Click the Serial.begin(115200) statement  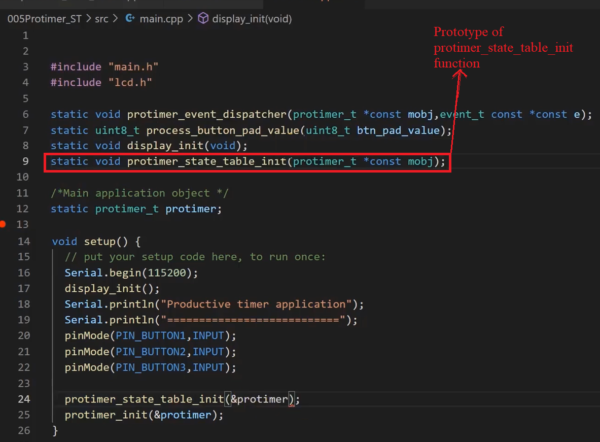point(131,273)
